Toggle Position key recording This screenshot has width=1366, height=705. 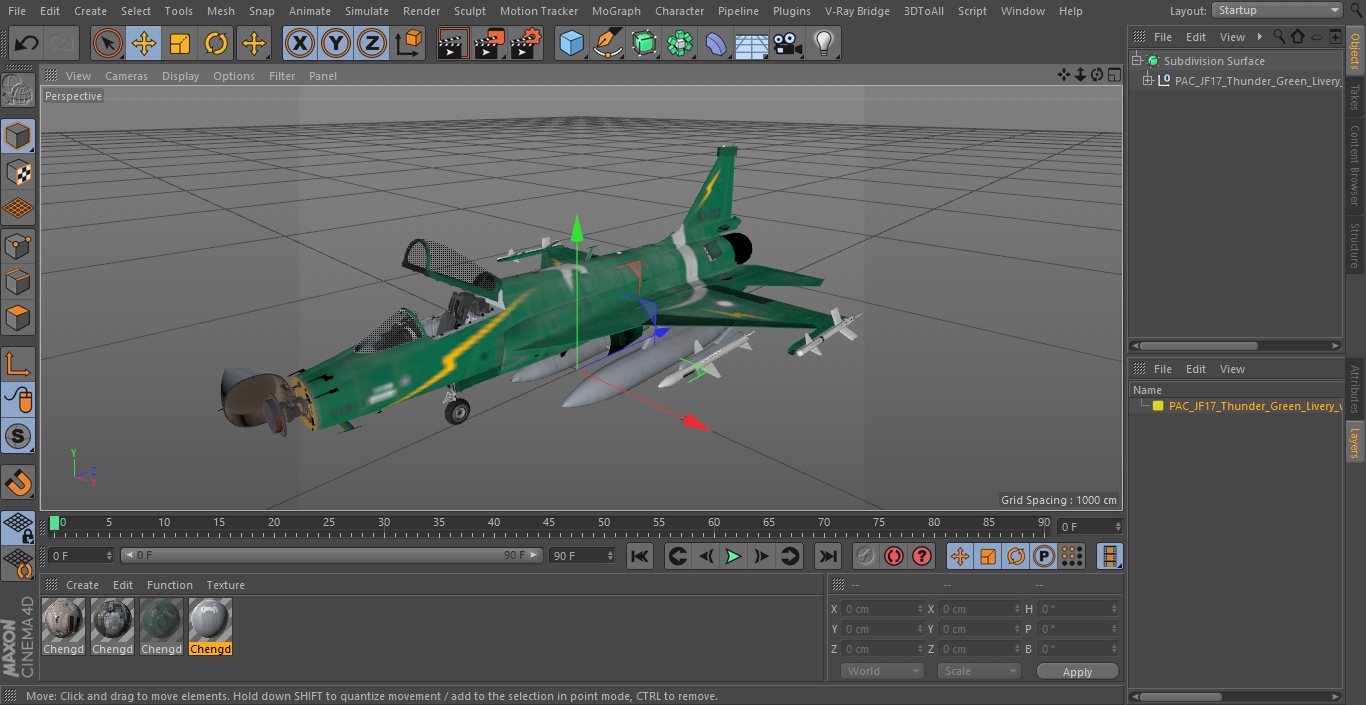coord(960,556)
